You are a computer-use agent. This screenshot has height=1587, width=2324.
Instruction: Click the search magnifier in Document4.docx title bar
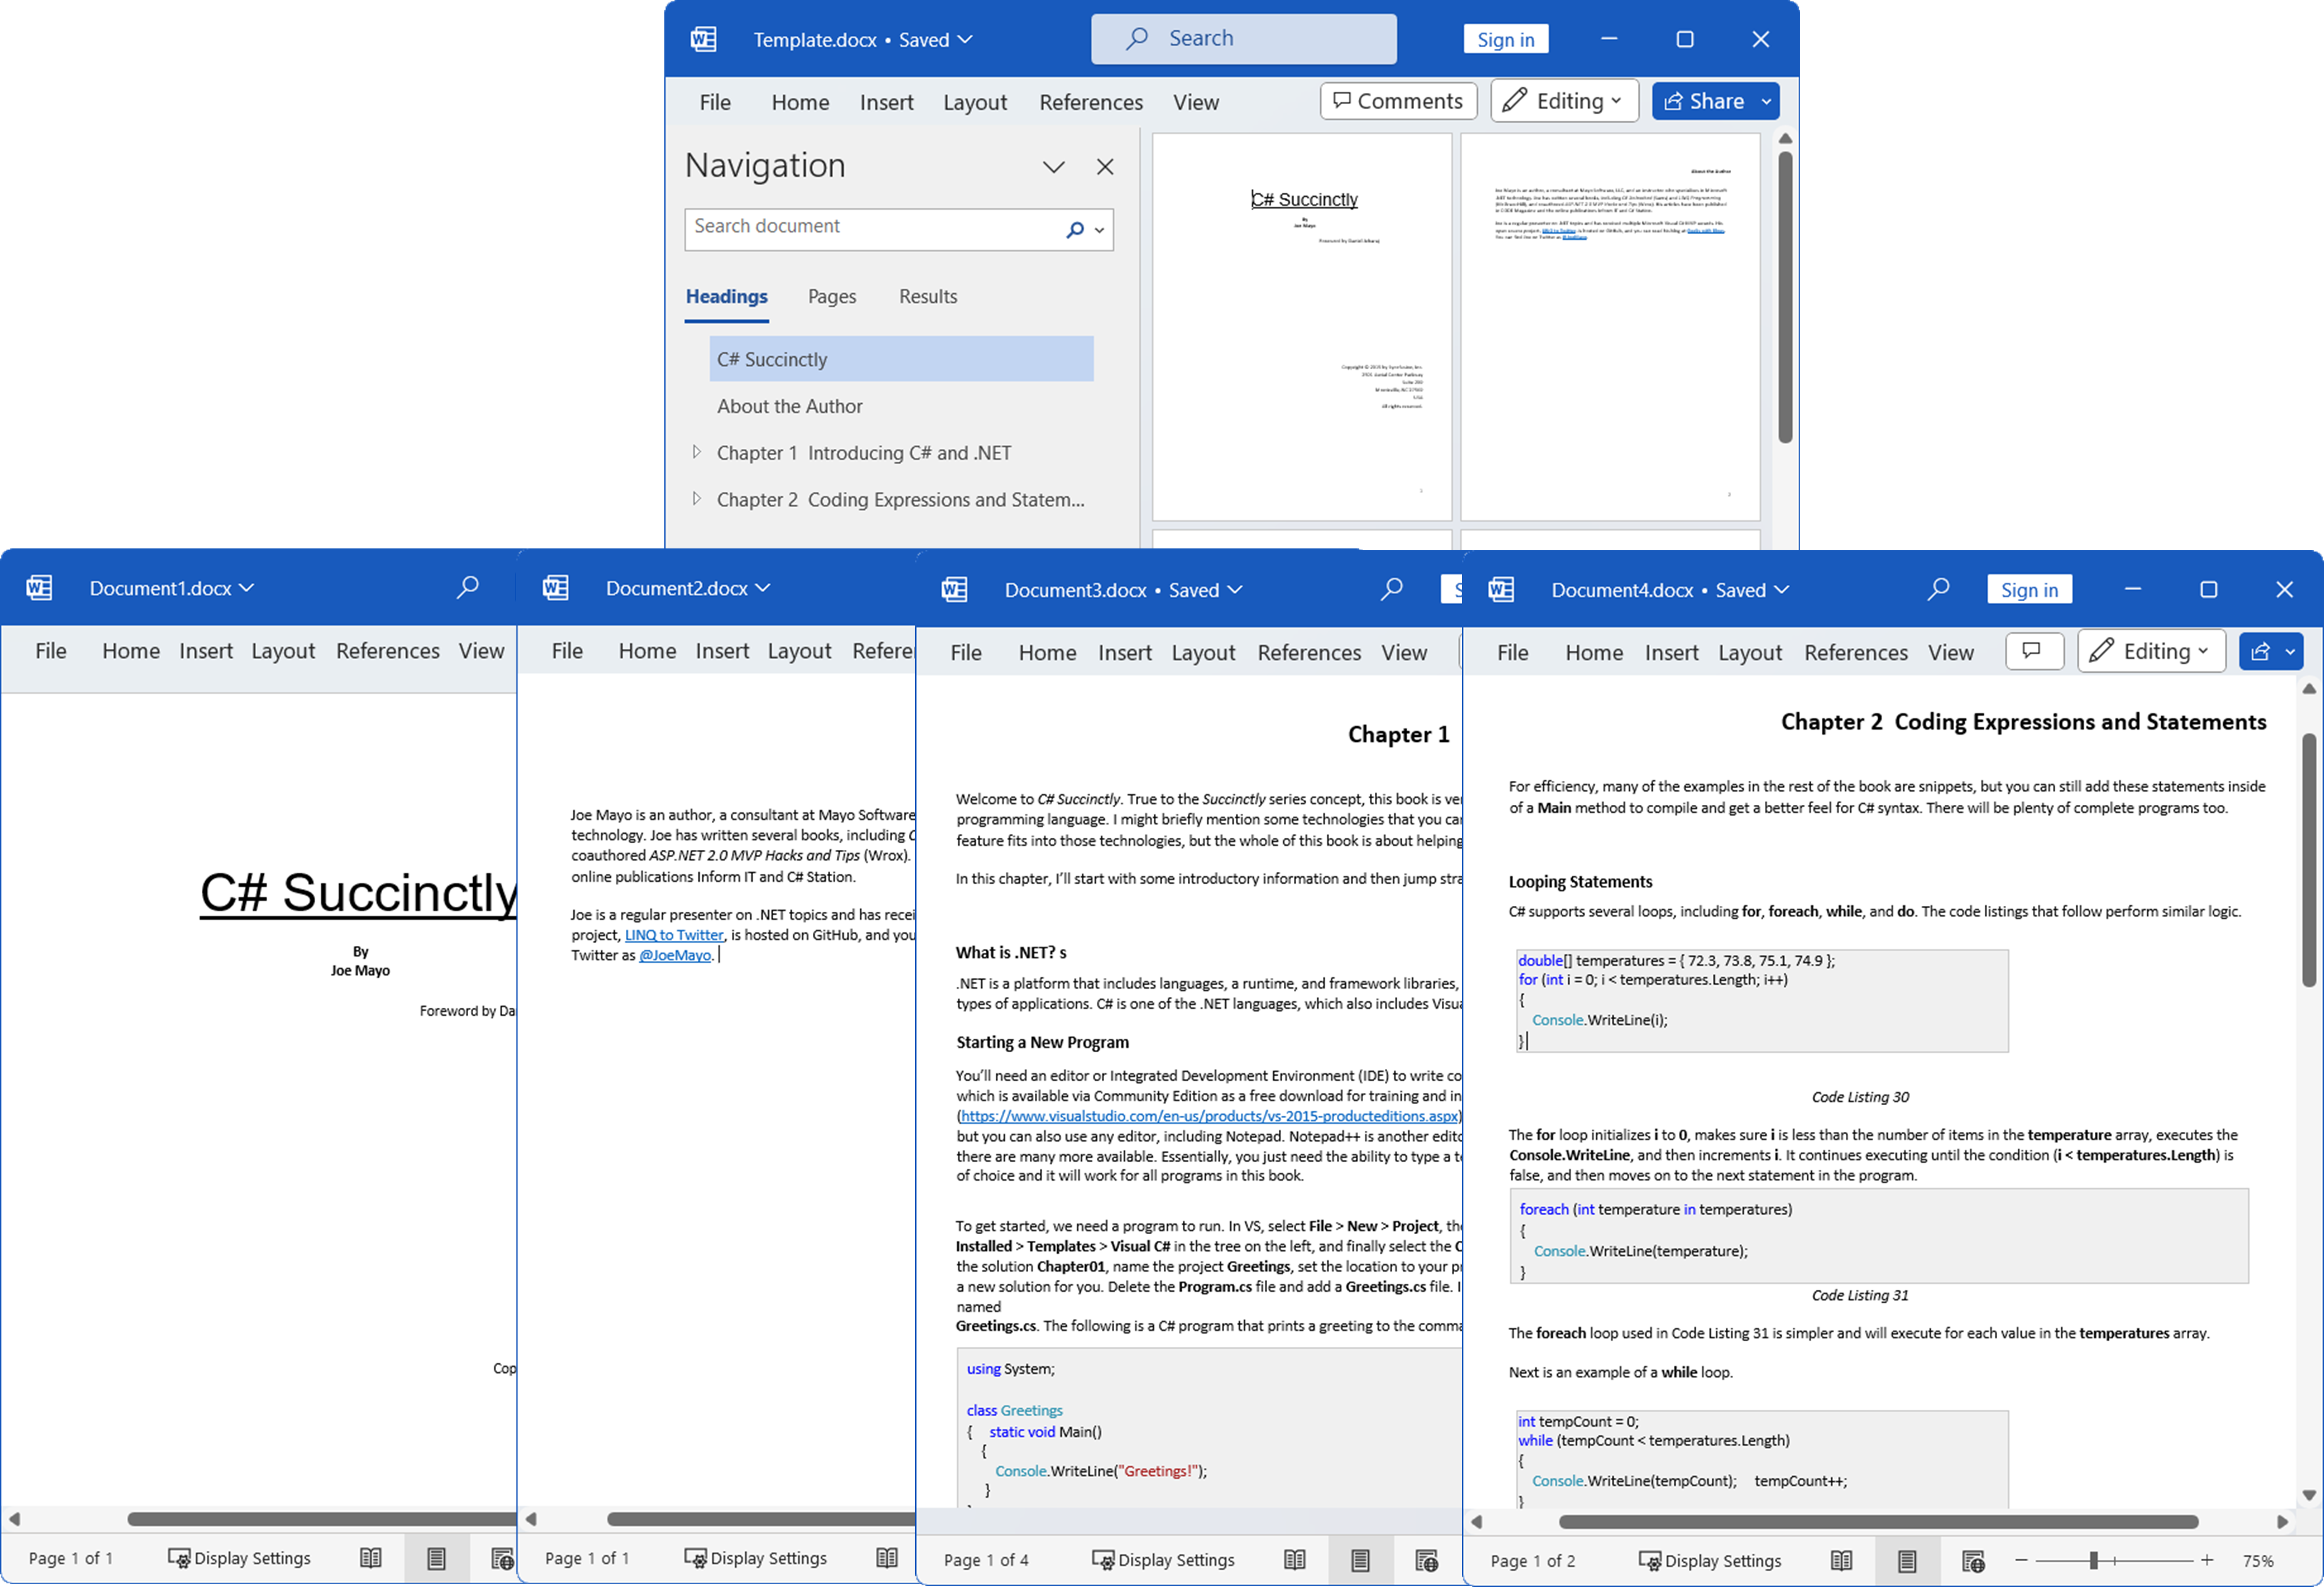click(1938, 589)
